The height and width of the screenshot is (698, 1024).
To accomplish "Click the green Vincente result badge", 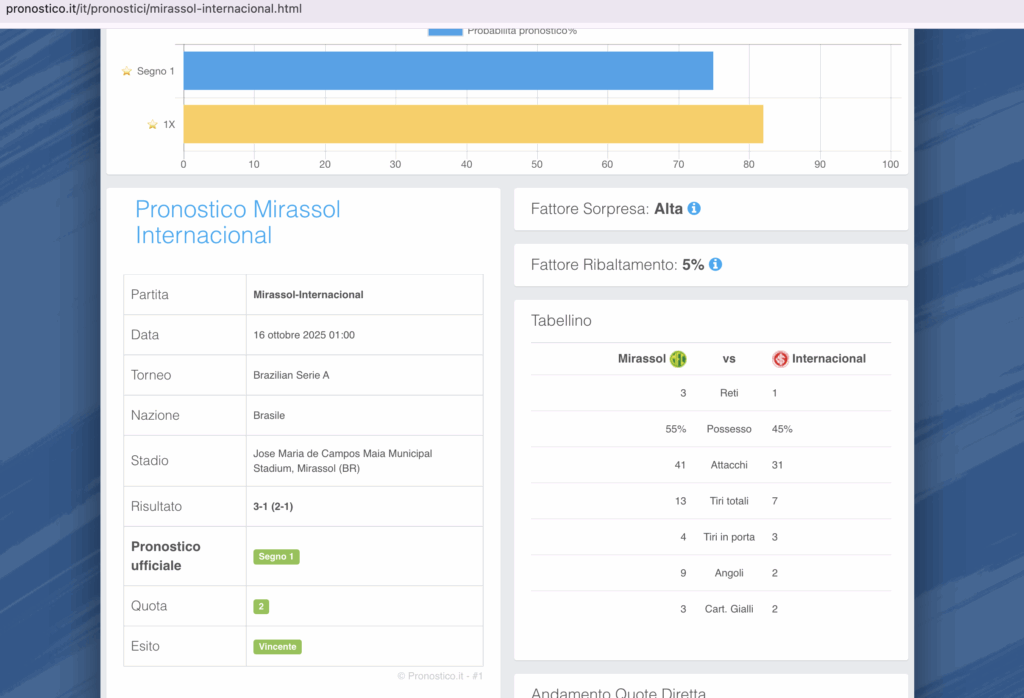I will pos(277,647).
